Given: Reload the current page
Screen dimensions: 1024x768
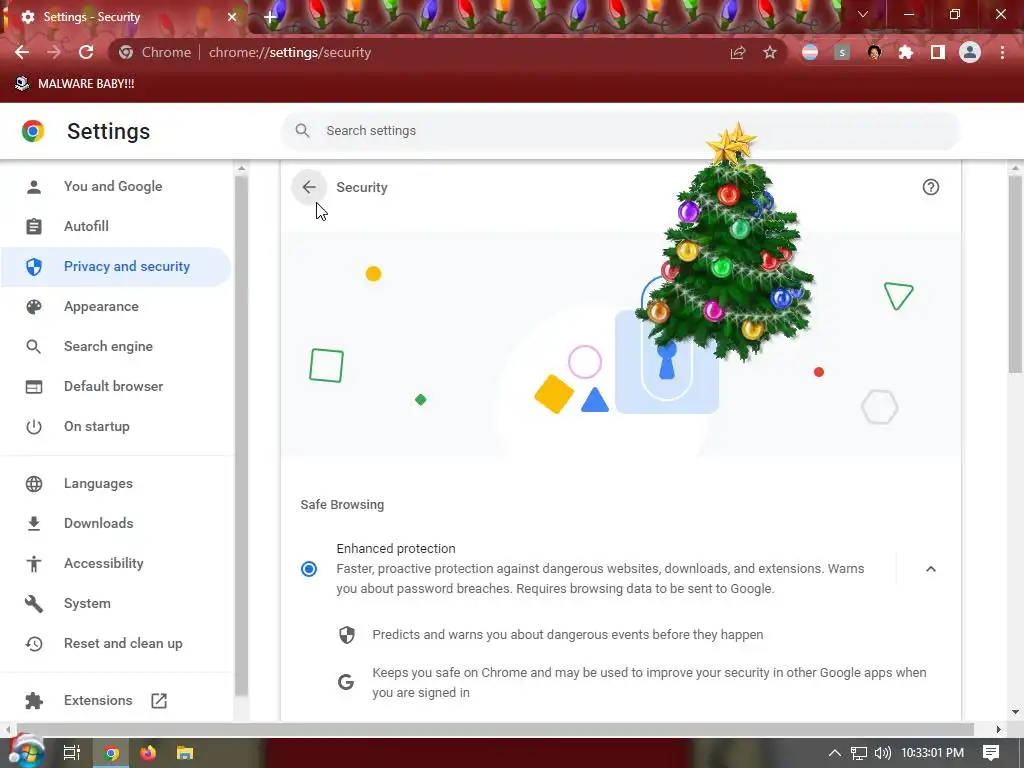Looking at the screenshot, I should coord(86,52).
